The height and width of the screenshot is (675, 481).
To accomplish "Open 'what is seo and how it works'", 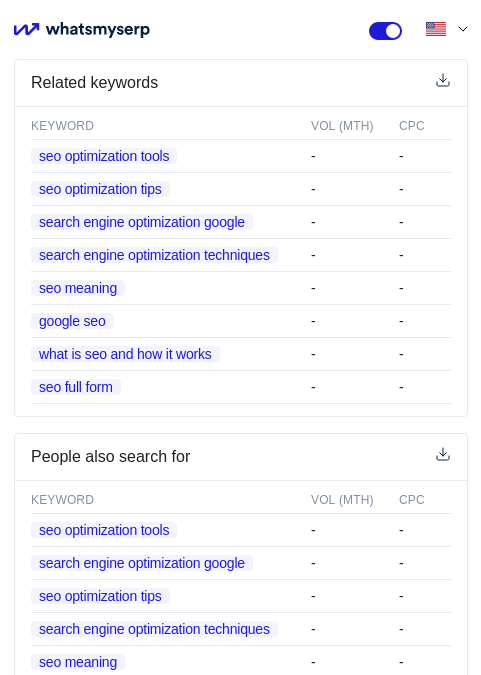I will click(x=125, y=354).
